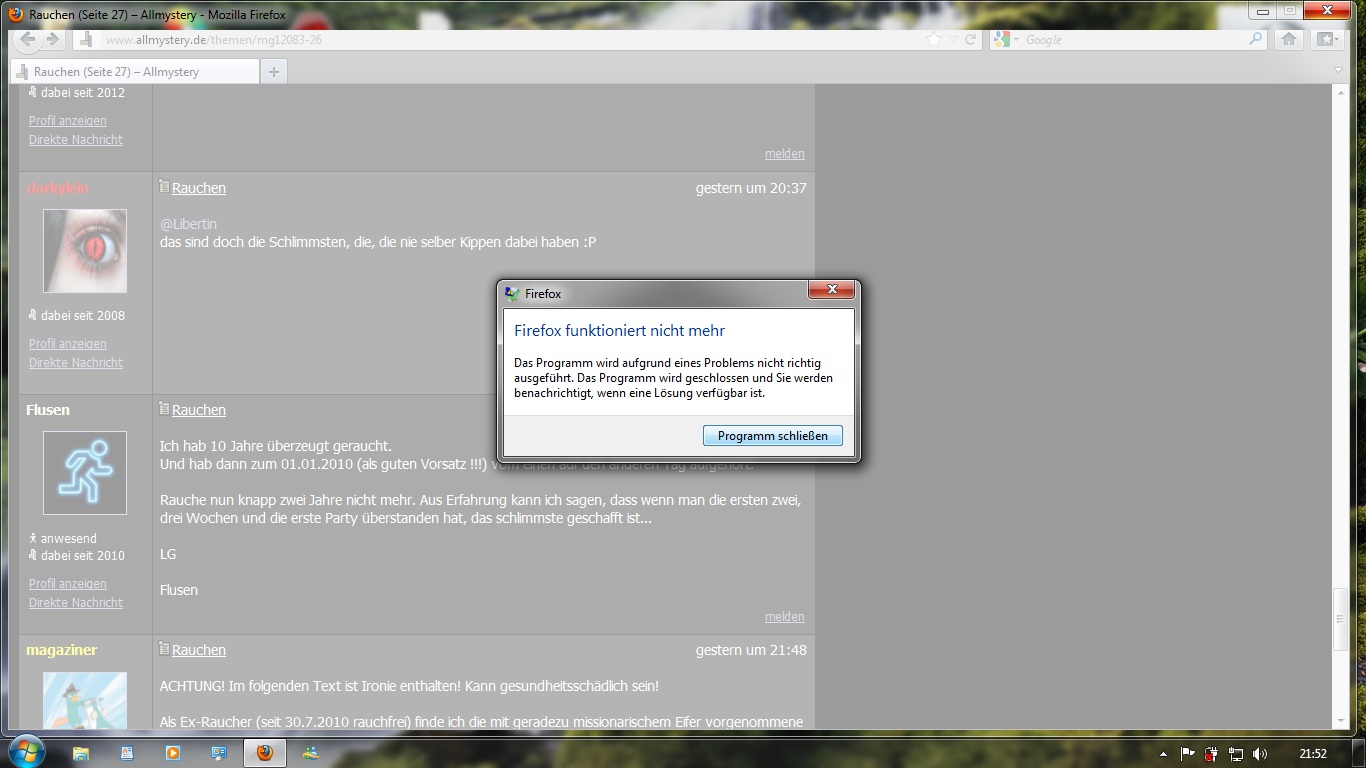The width and height of the screenshot is (1366, 768).
Task: Click the vertical scrollbar thumb
Action: coord(1341,621)
